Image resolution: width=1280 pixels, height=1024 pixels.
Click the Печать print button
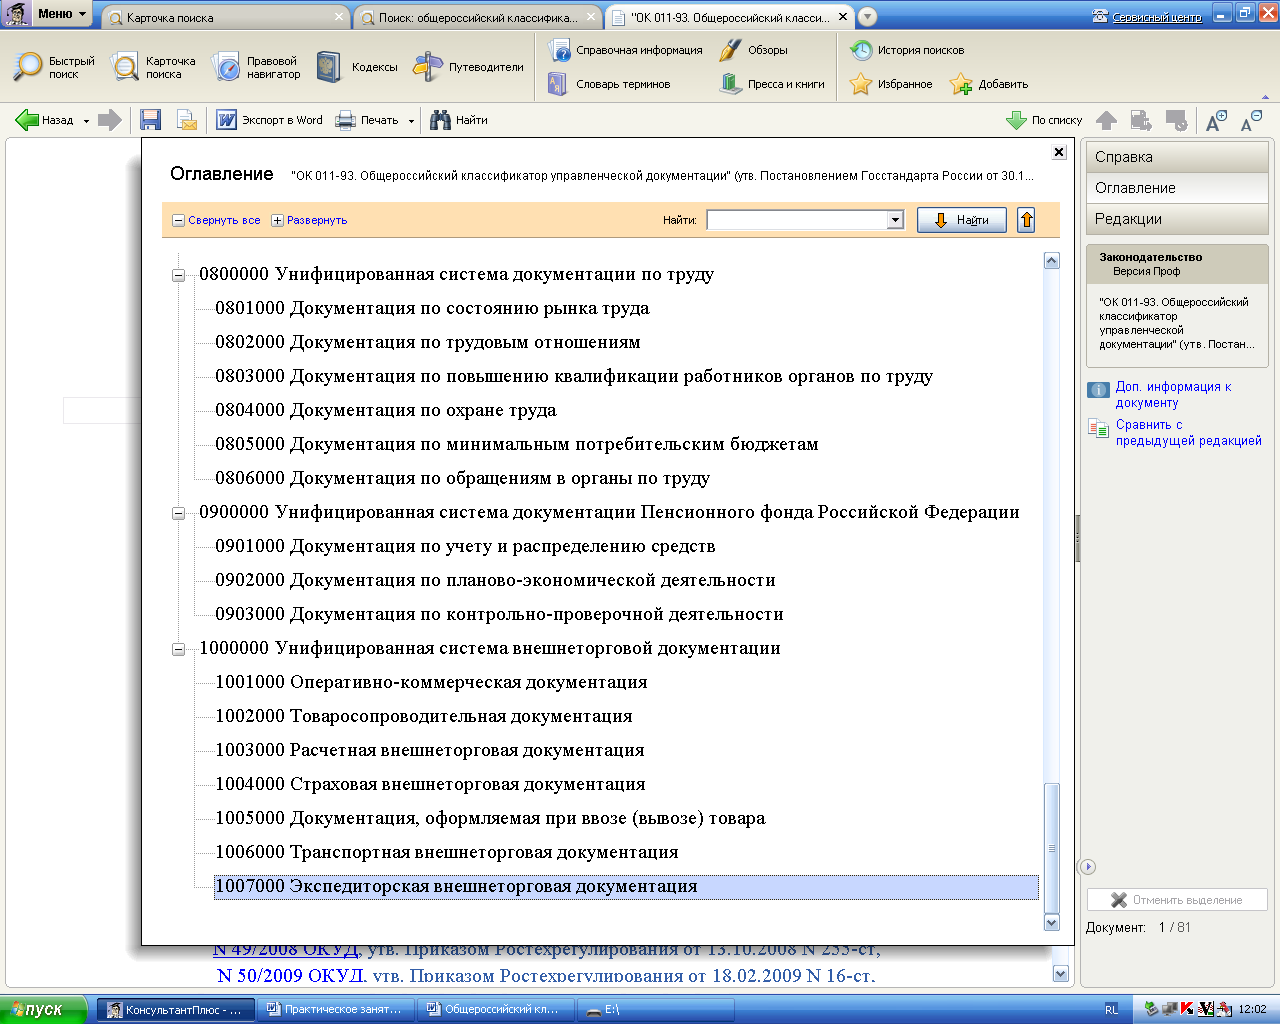point(367,120)
